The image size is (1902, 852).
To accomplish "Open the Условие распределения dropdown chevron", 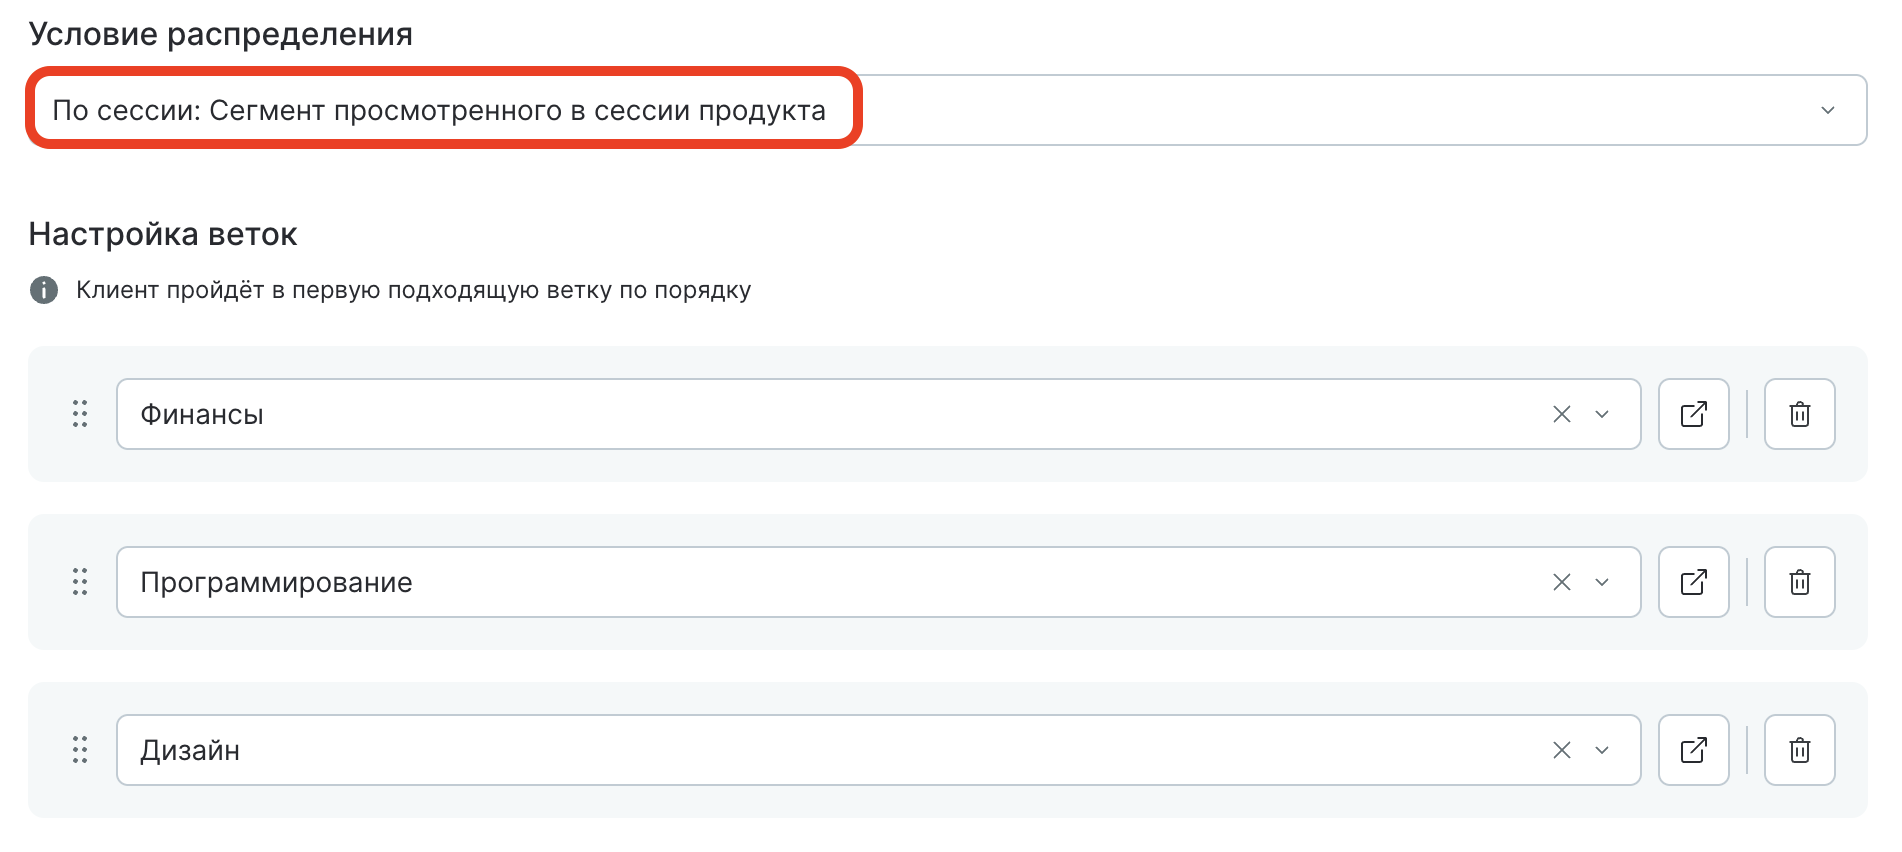I will tap(1827, 110).
